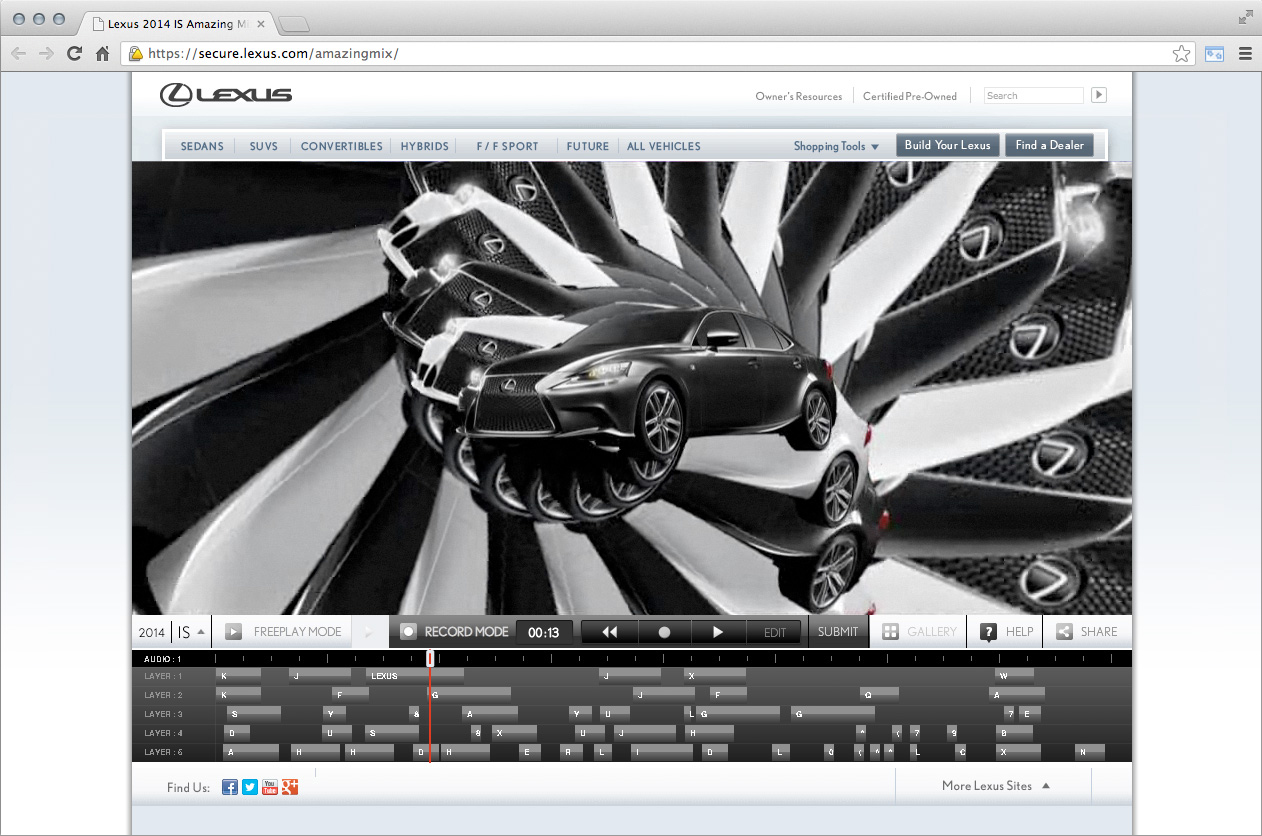Select the CONVERTIBLES navigation item
Image resolution: width=1262 pixels, height=836 pixels.
[x=341, y=146]
